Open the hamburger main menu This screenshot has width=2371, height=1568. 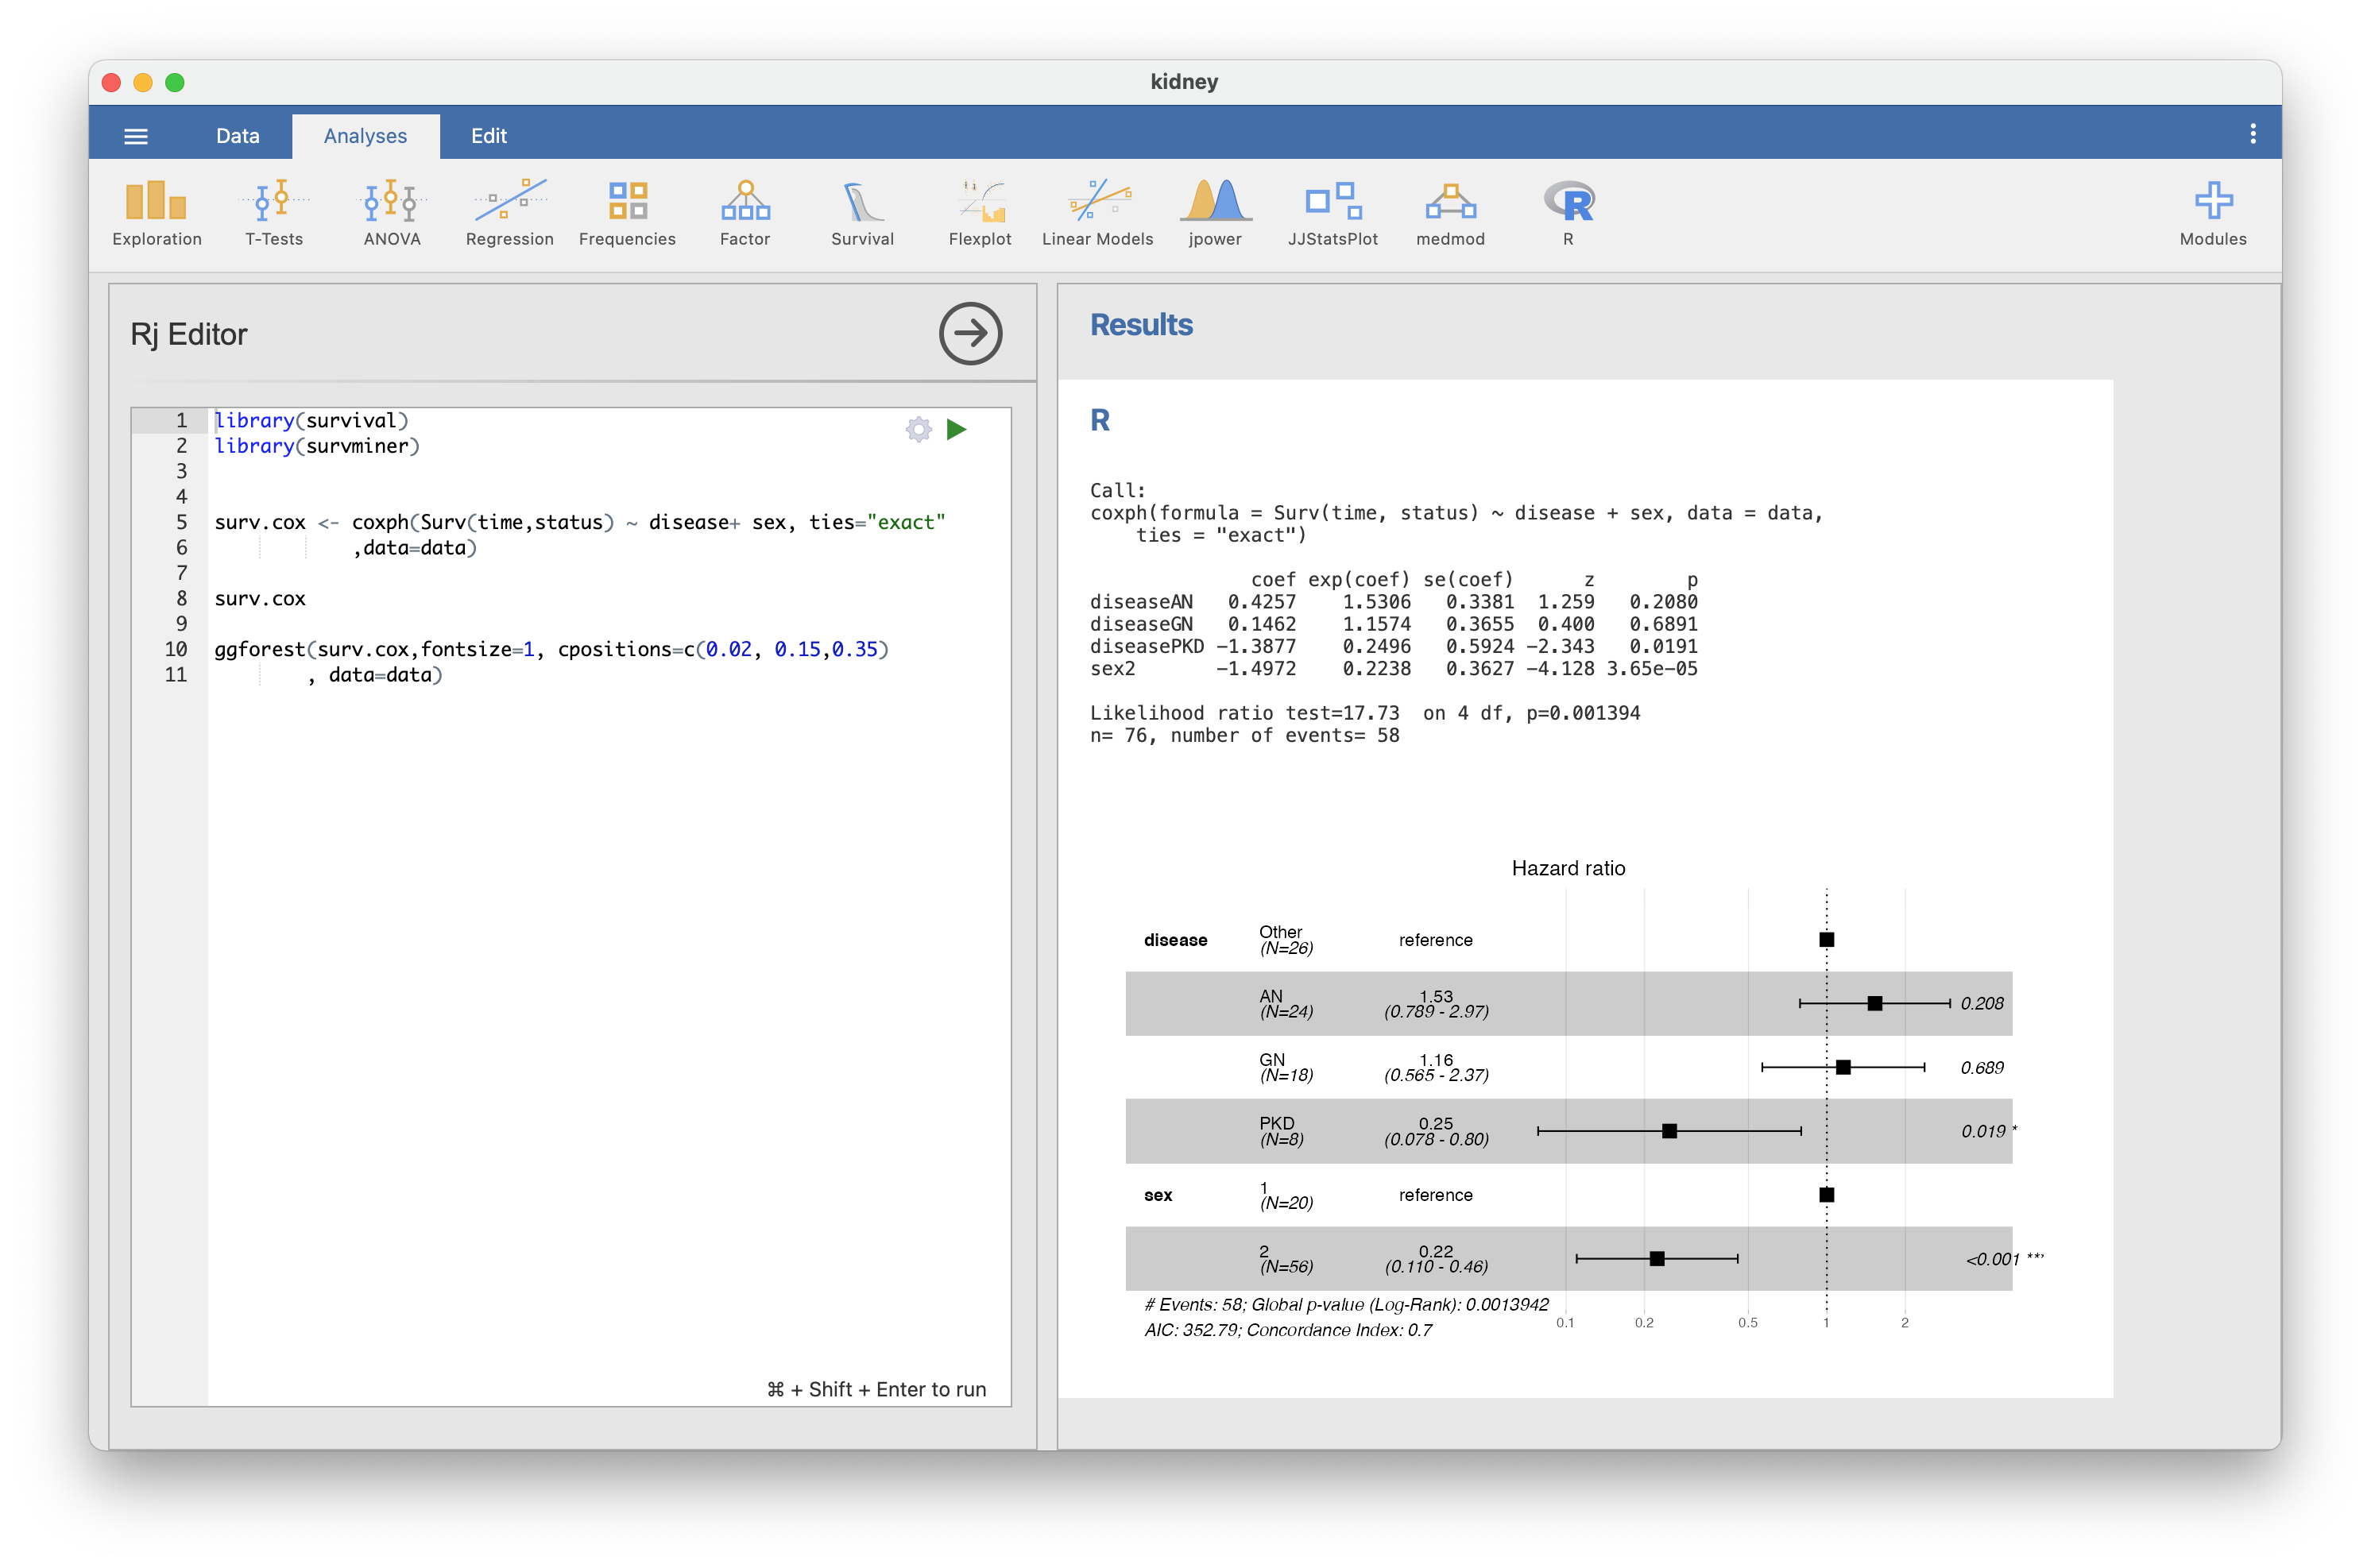136,136
